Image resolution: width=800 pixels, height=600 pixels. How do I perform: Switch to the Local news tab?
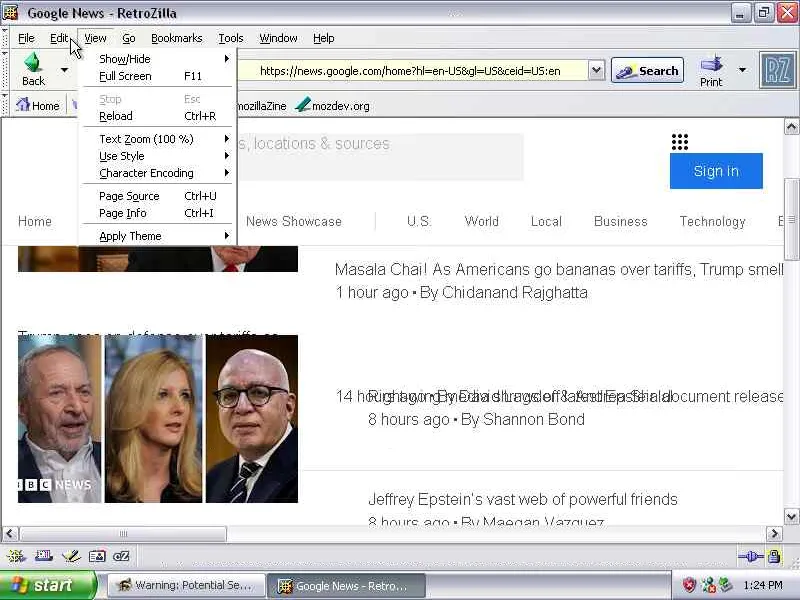(x=546, y=221)
